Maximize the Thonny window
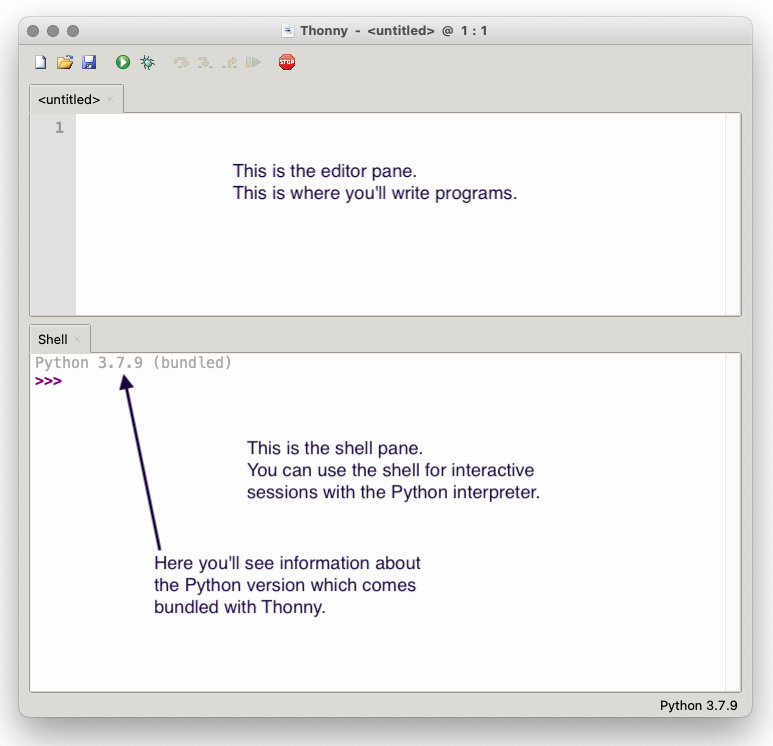This screenshot has height=746, width=773. (73, 31)
